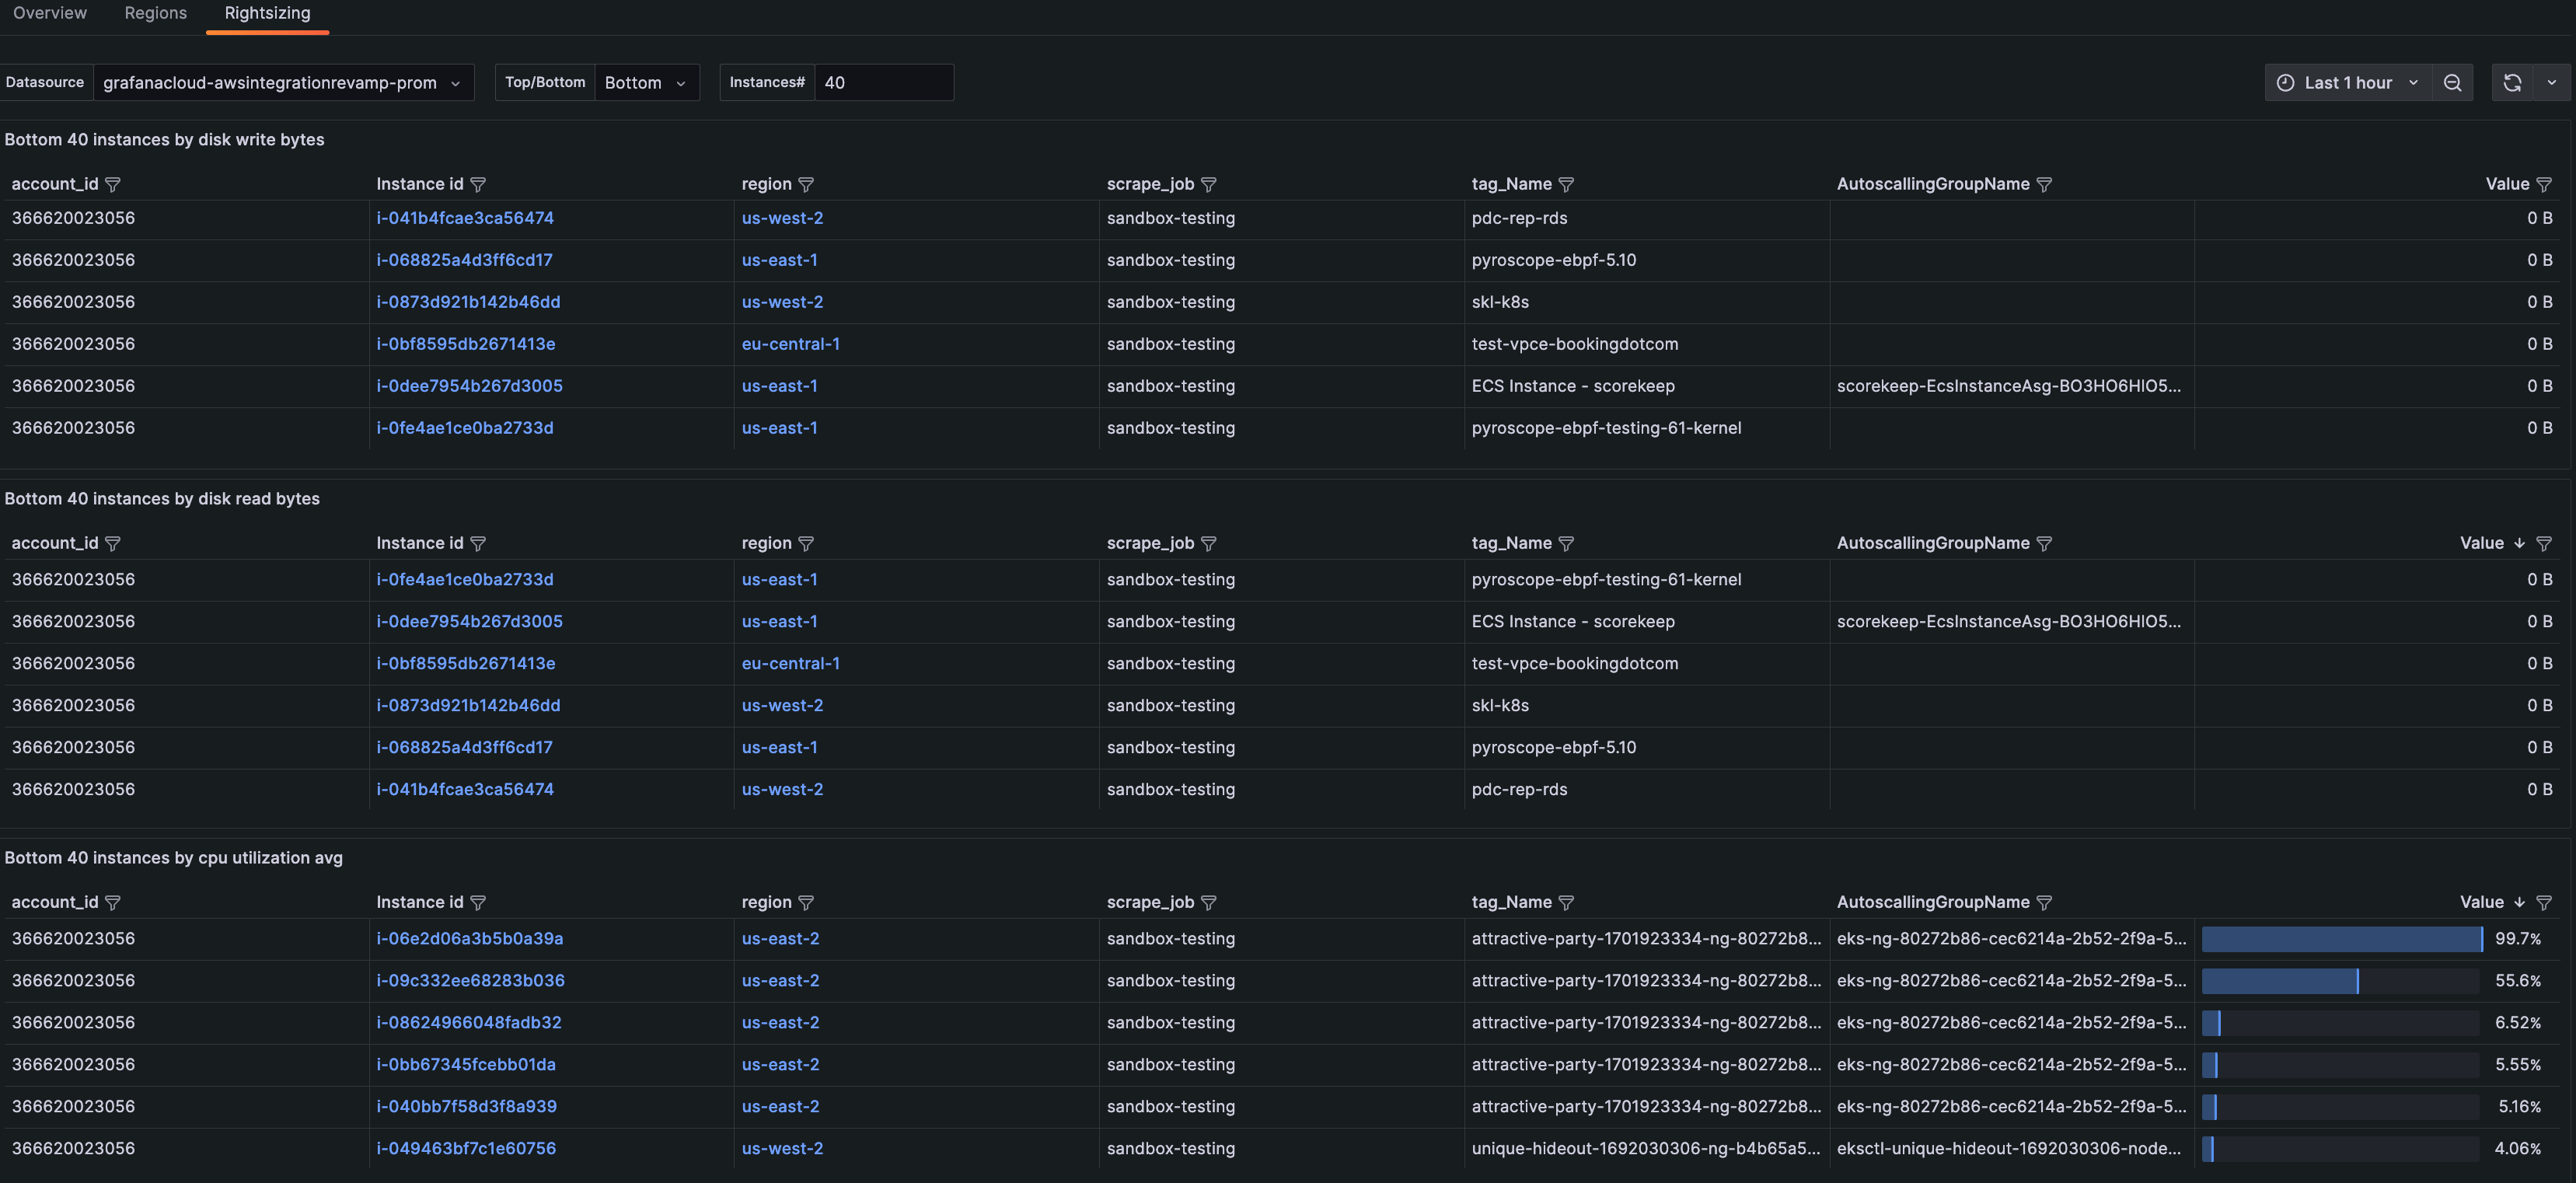Click the time-range zoom out icon

point(2453,82)
